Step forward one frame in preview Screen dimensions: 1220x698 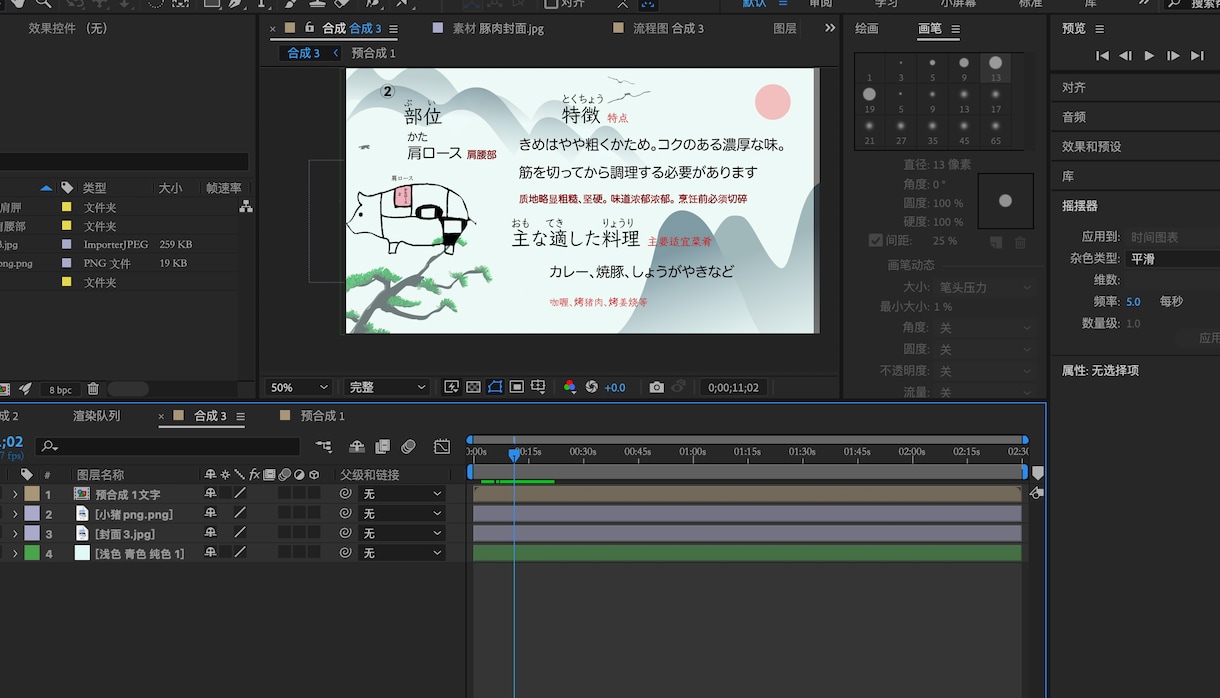coord(1173,56)
